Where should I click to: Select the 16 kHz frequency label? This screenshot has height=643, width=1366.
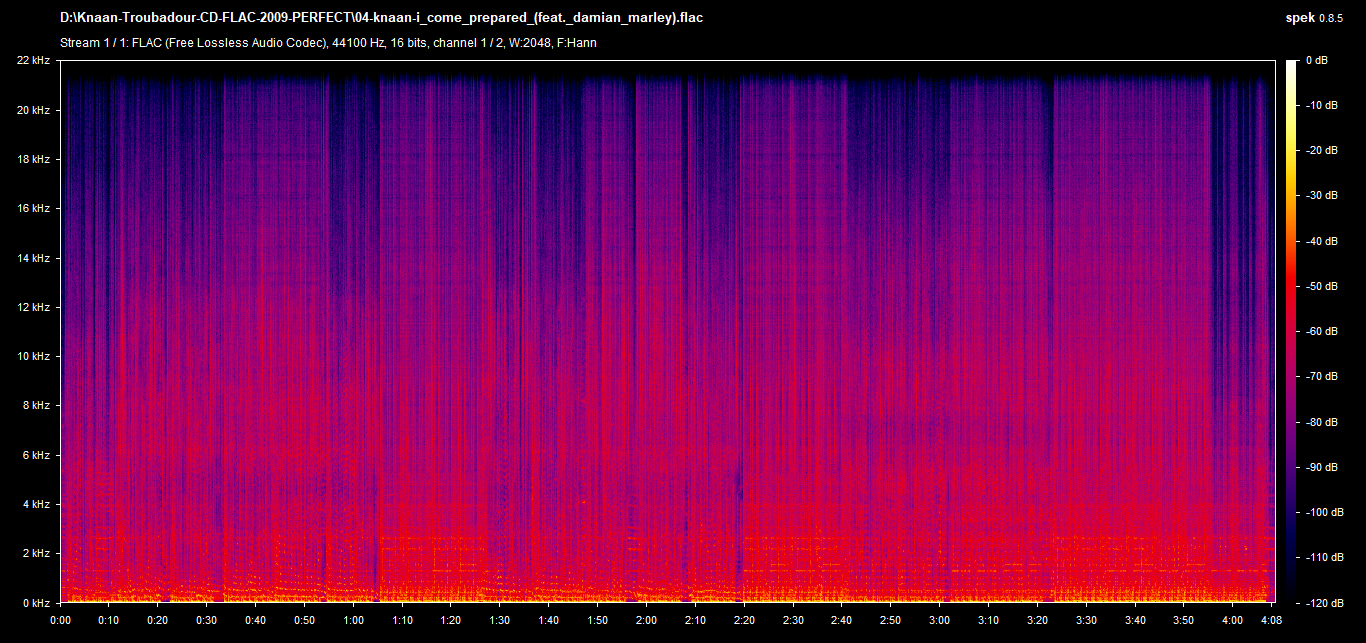(33, 209)
